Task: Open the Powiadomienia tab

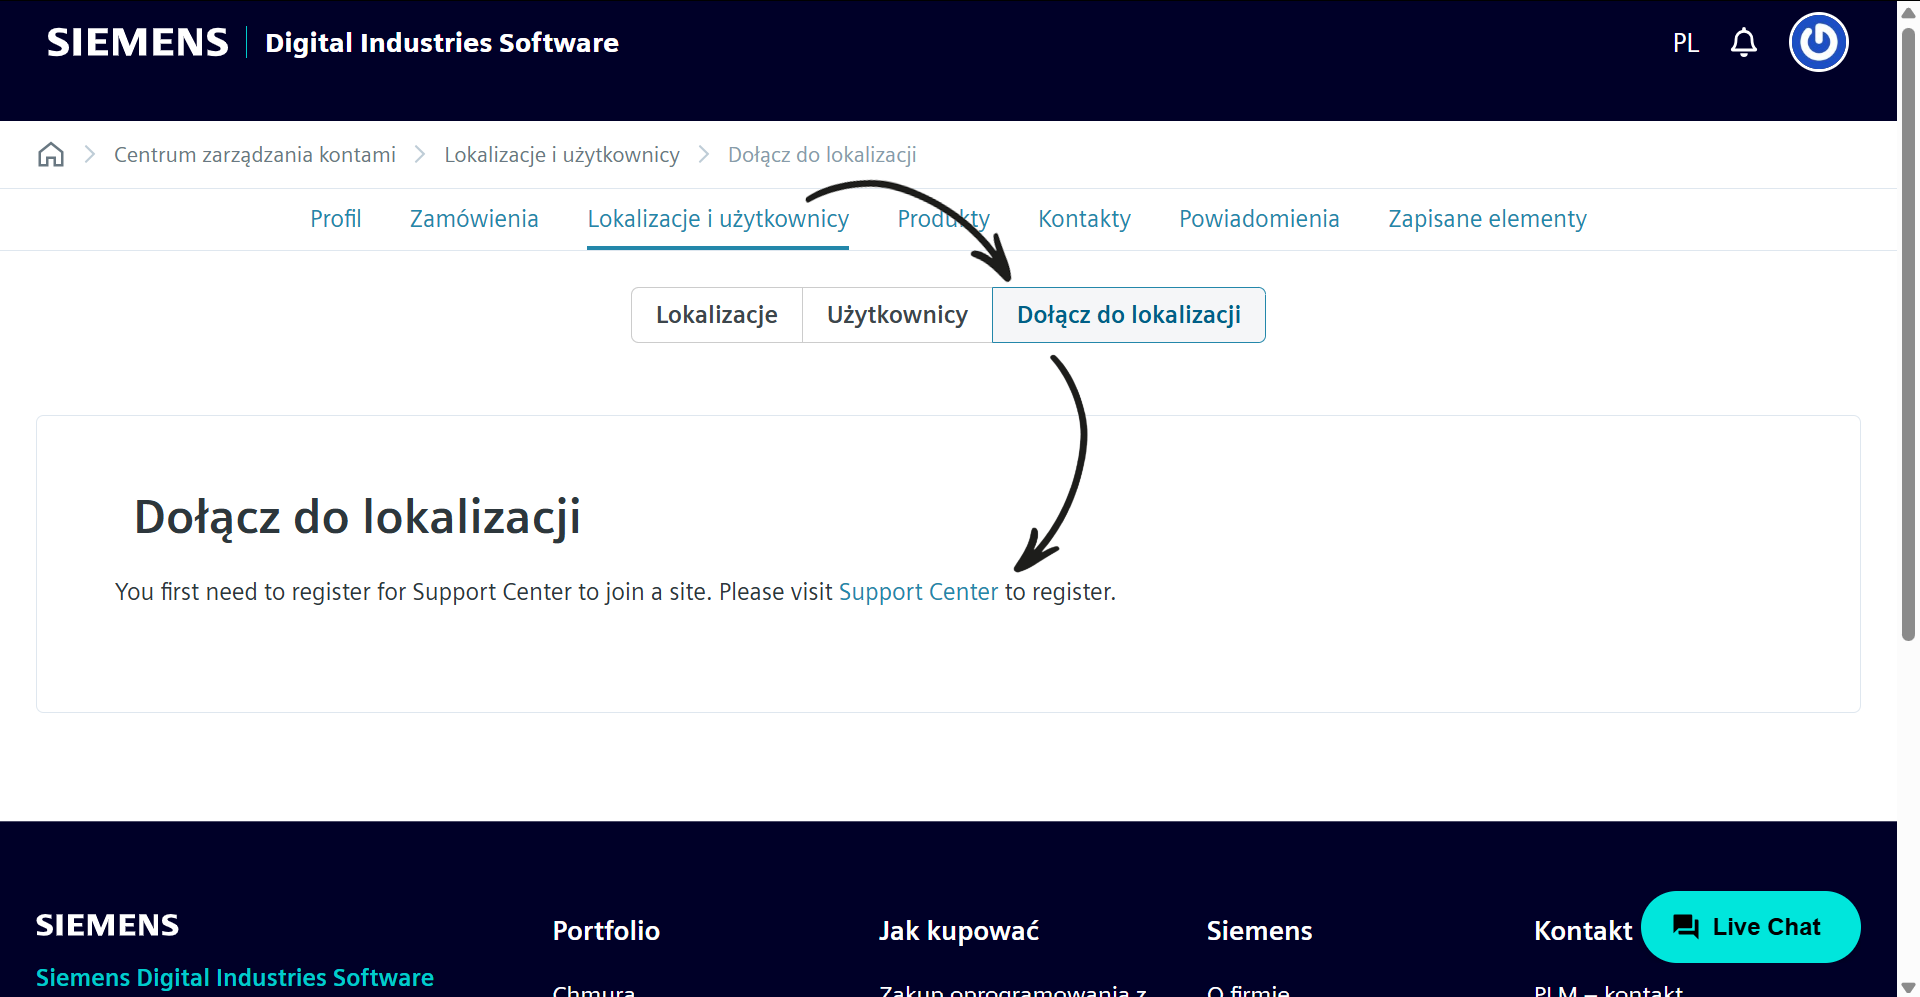Action: coord(1259,219)
